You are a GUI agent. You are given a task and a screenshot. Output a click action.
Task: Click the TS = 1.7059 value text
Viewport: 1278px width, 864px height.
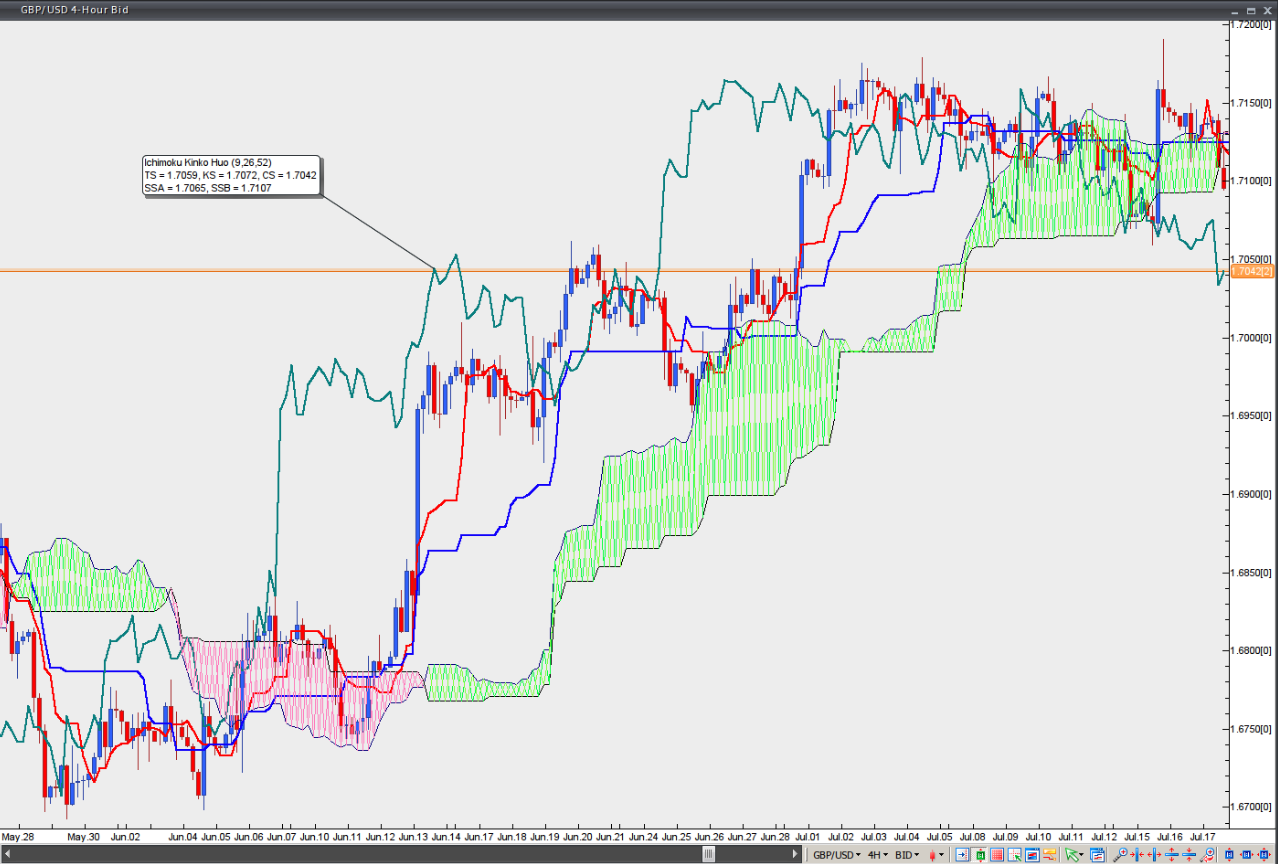170,174
